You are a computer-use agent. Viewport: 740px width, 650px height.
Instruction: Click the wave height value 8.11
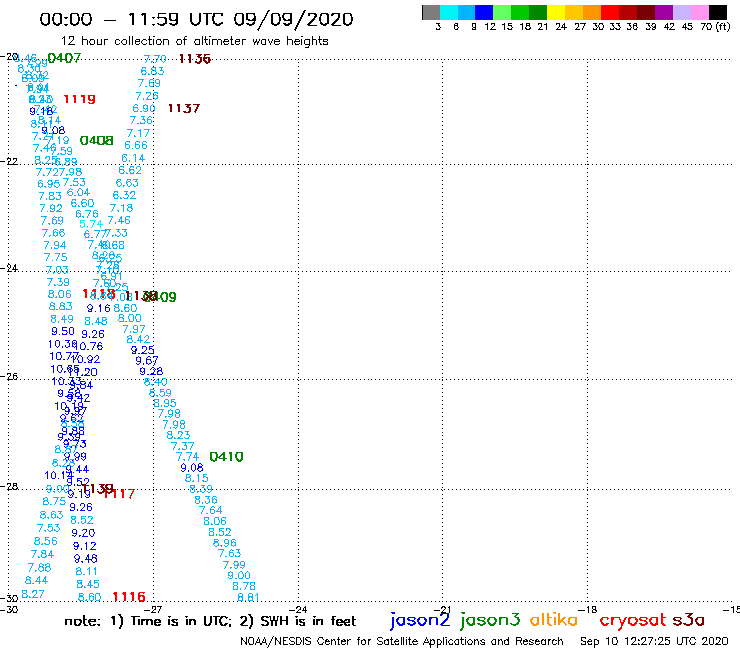87,572
